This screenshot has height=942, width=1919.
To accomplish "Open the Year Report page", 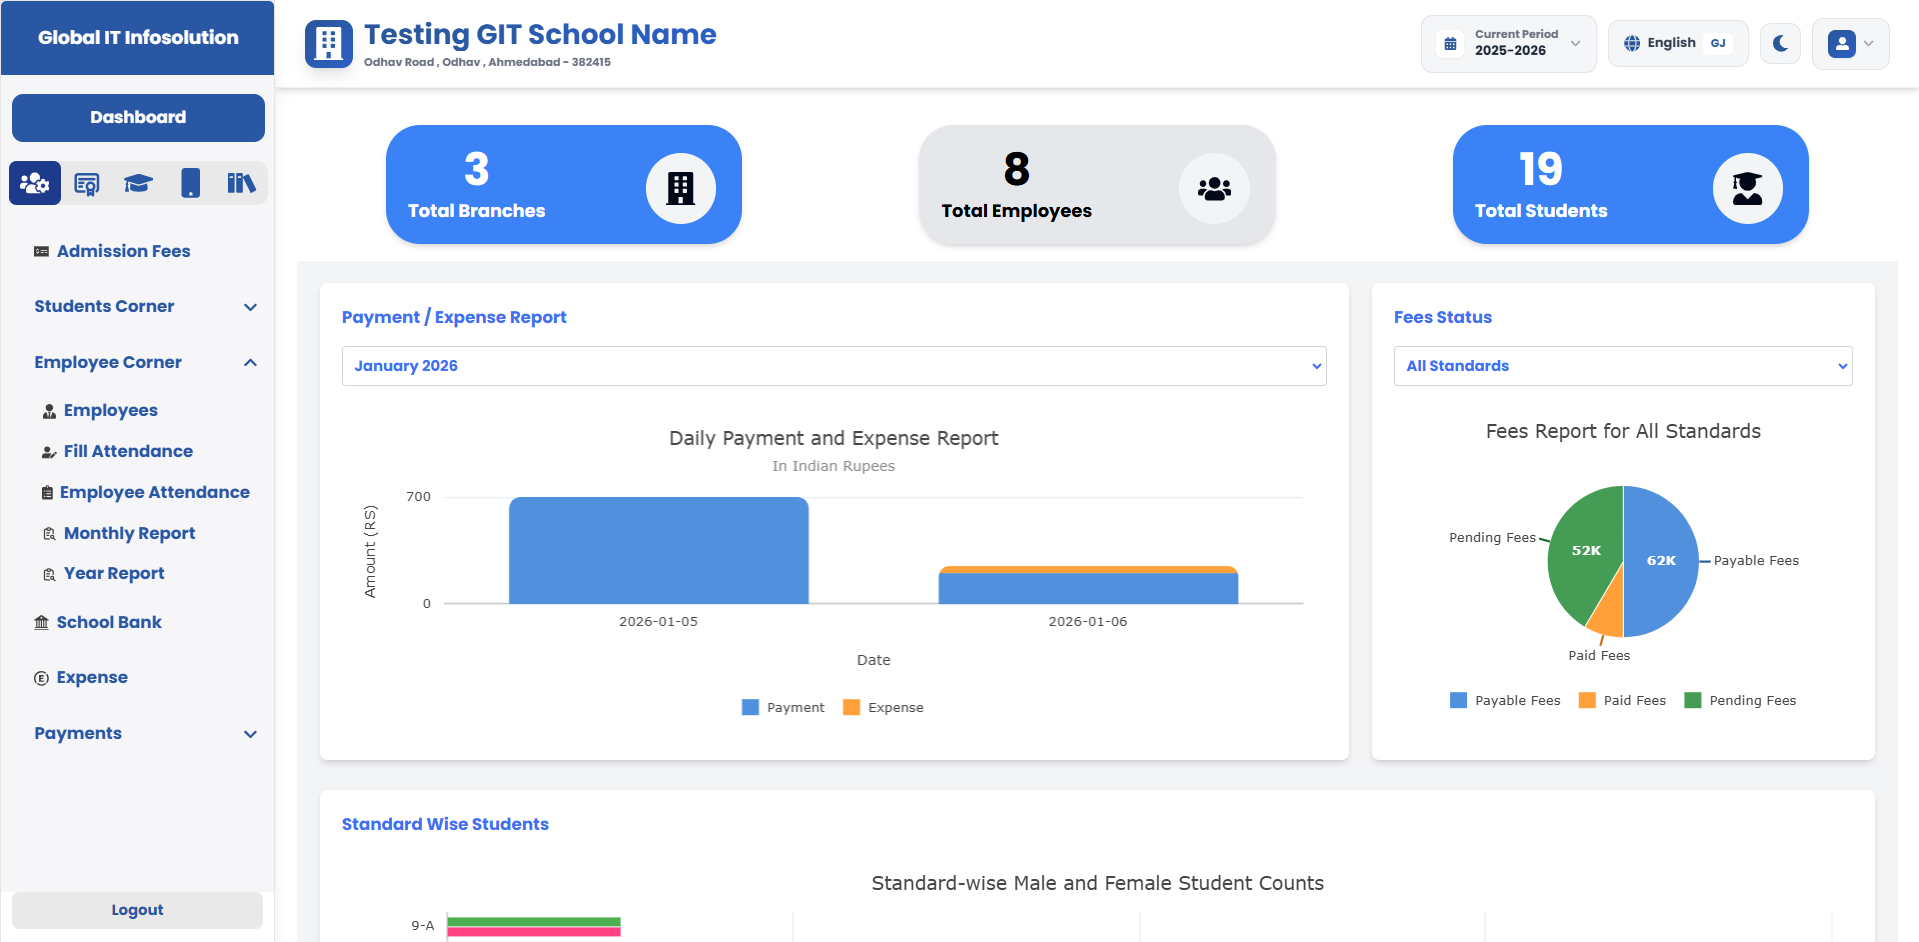I will [114, 573].
